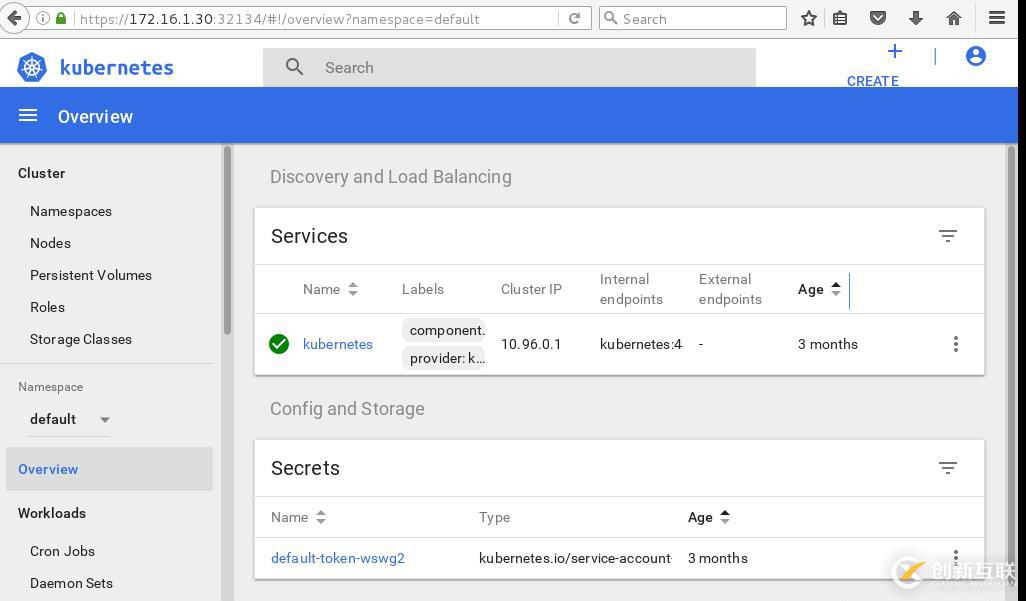The height and width of the screenshot is (601, 1026).
Task: Open the Secrets filter icon
Action: (x=947, y=468)
